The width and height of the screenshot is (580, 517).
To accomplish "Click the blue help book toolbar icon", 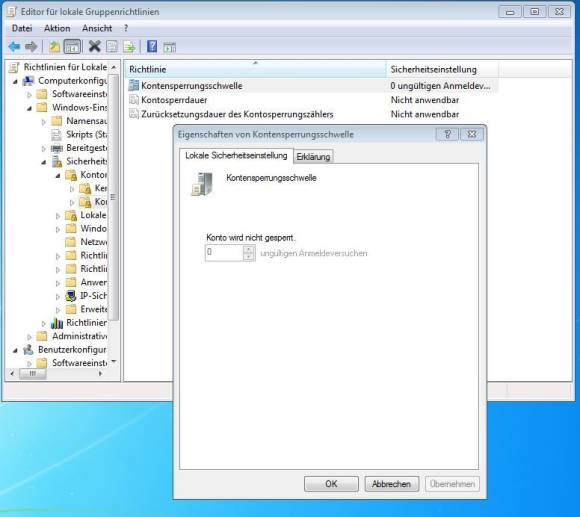I will click(x=152, y=47).
